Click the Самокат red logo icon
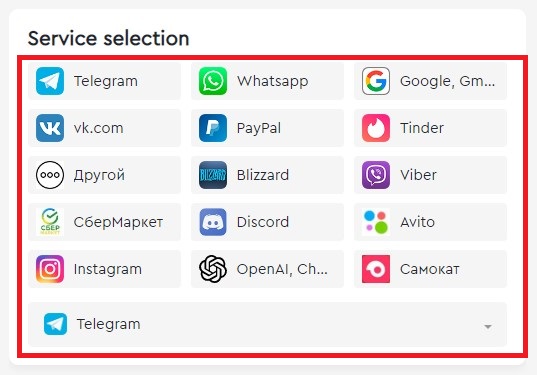The width and height of the screenshot is (537, 375). (376, 269)
